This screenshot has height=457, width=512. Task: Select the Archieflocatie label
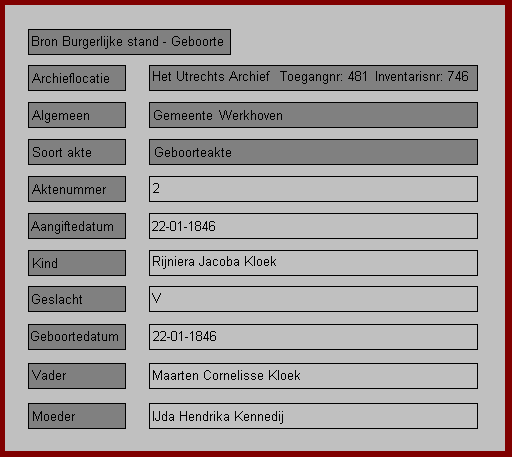point(77,78)
